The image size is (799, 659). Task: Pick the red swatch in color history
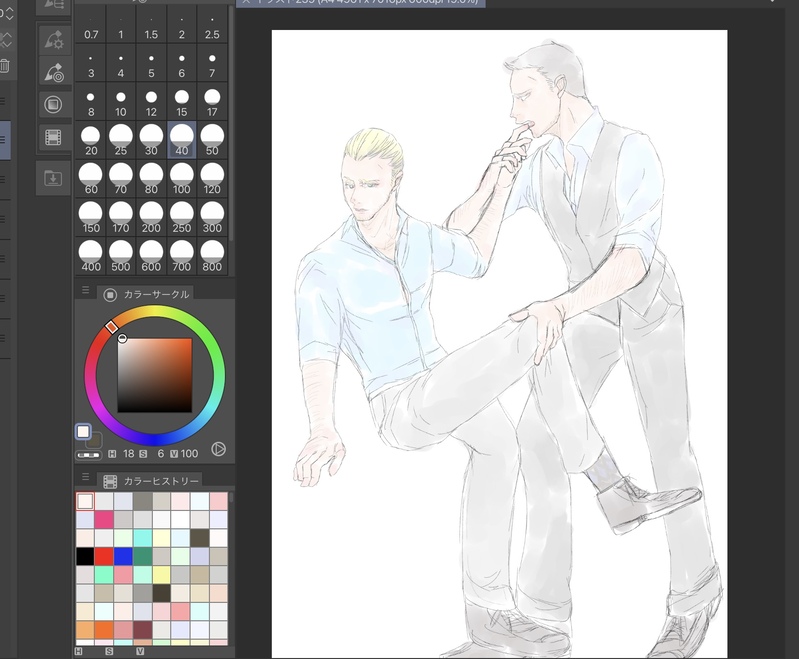(x=104, y=556)
